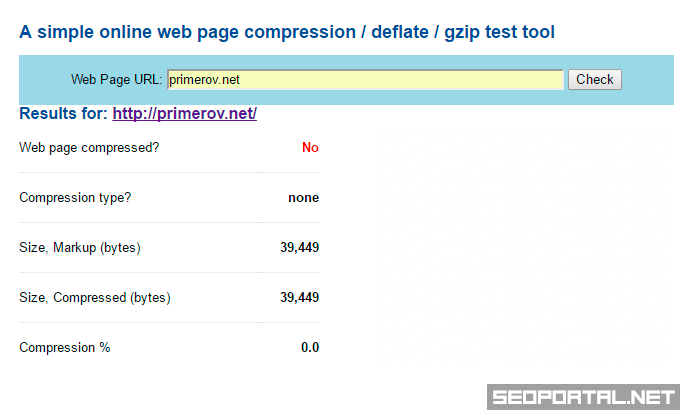Click the Web Page URL input field

tap(365, 79)
